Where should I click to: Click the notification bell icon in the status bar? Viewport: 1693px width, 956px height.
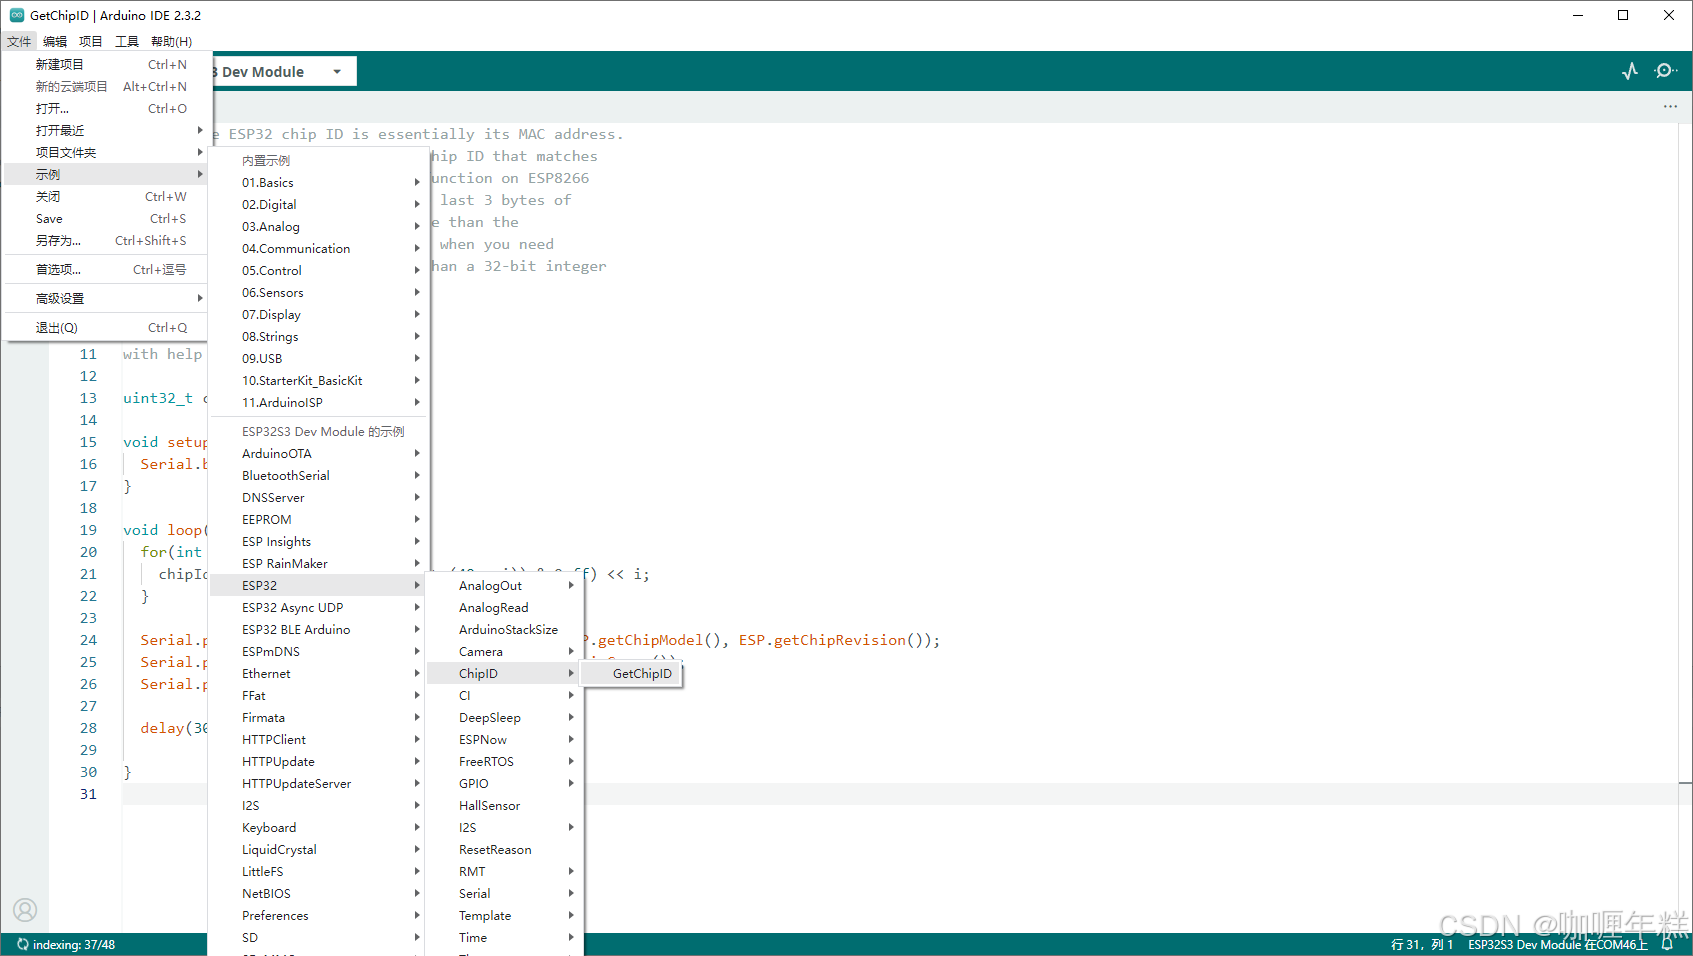click(1667, 944)
